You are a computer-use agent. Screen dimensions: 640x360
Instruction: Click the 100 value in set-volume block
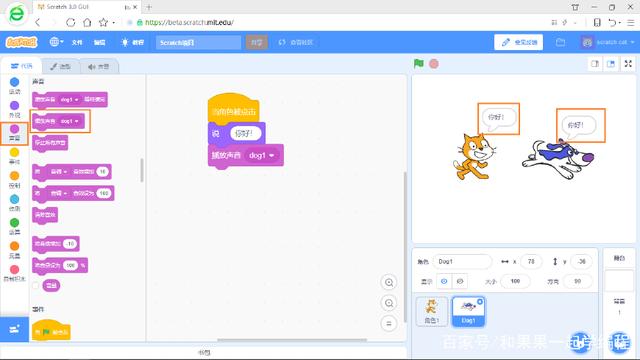coord(71,265)
